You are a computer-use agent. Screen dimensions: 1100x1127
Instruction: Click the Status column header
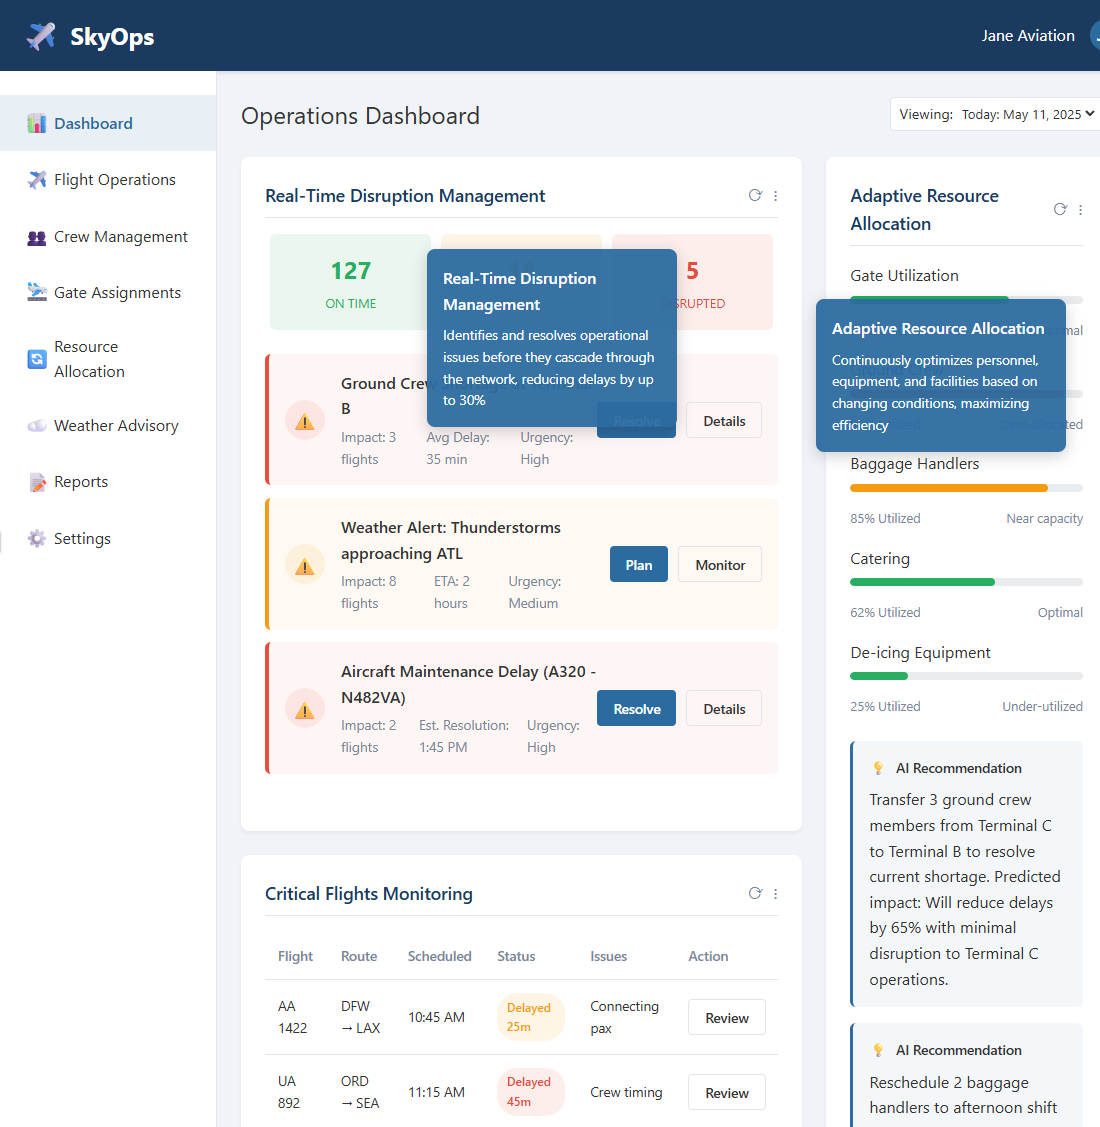[x=516, y=956]
